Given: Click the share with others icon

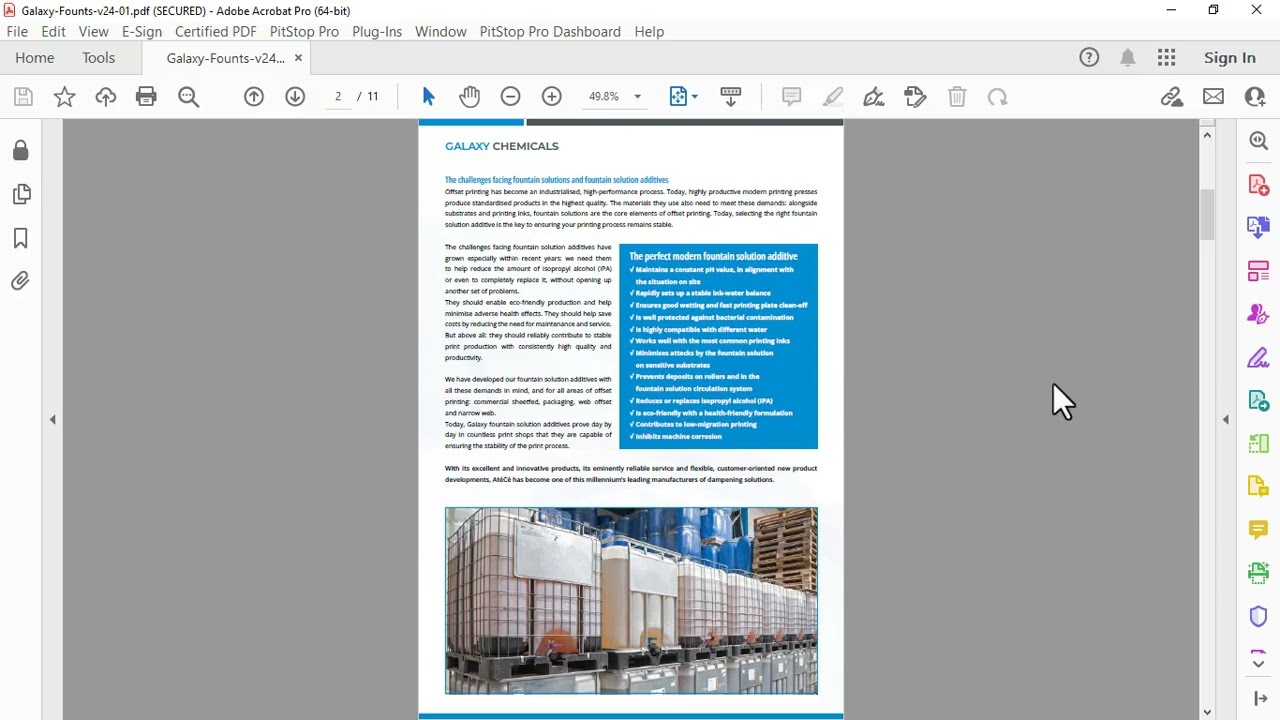Looking at the screenshot, I should 1255,97.
